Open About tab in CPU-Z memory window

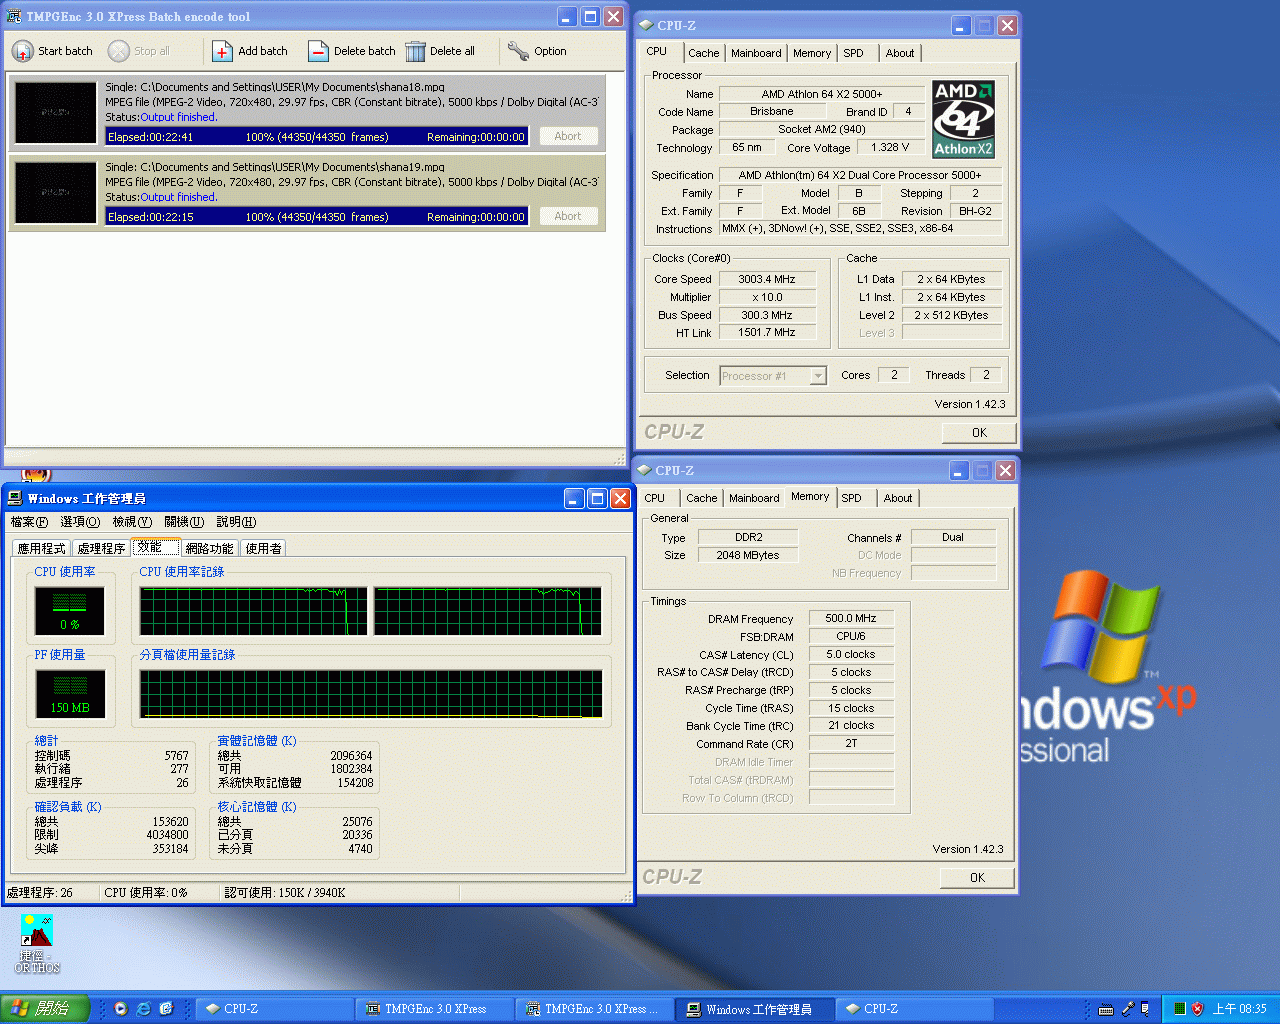pos(898,498)
